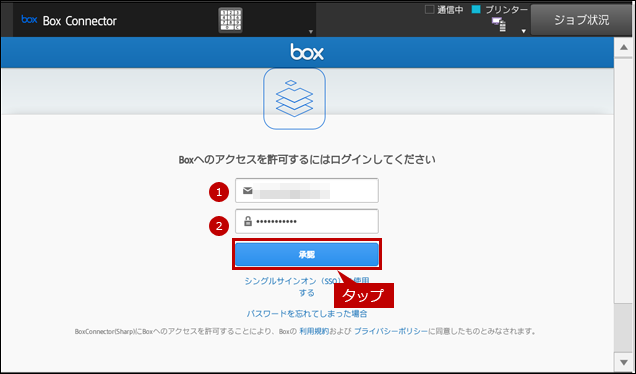Click the white box logo in blue header
Image resolution: width=636 pixels, height=374 pixels.
pyautogui.click(x=307, y=52)
